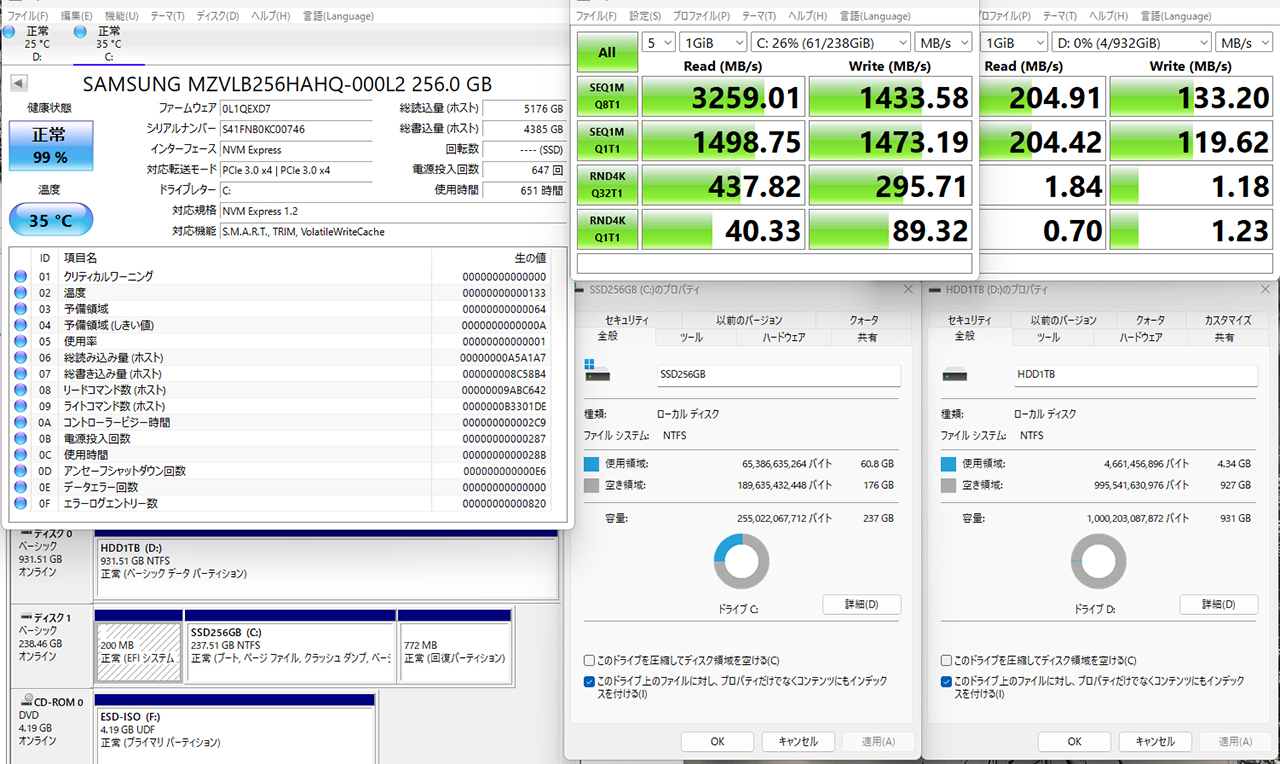Open プロファイル(P) menu in C: benchmark window
This screenshot has height=764, width=1280.
tap(701, 16)
